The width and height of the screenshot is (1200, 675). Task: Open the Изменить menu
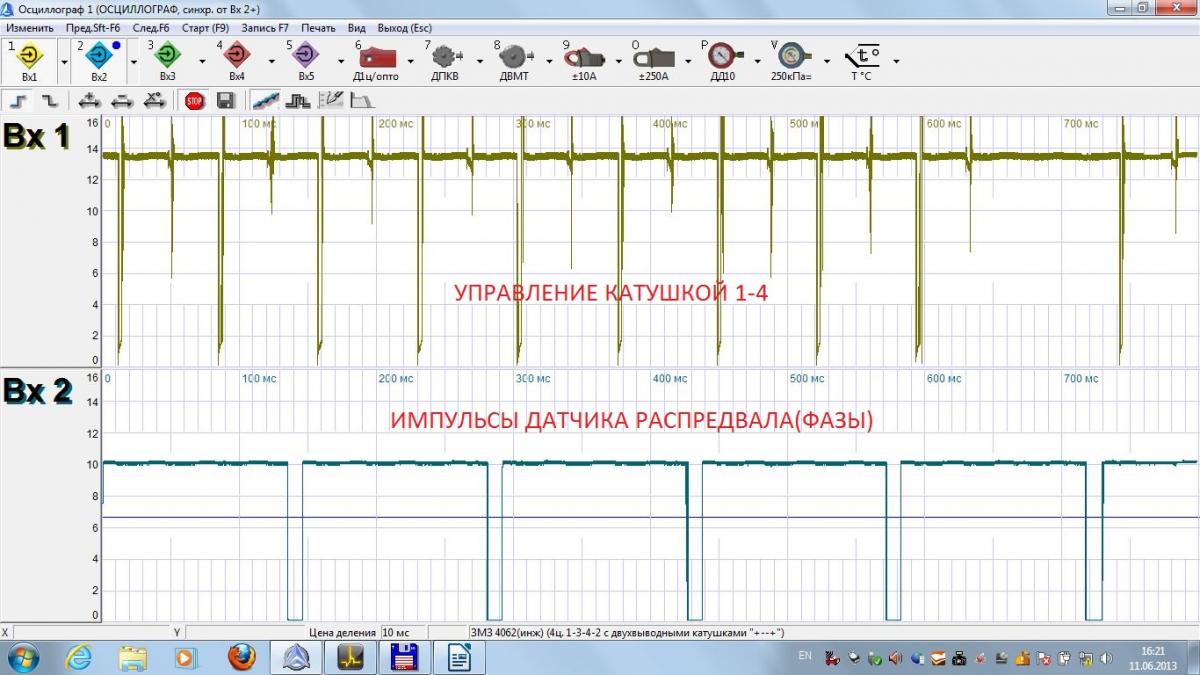pos(30,28)
